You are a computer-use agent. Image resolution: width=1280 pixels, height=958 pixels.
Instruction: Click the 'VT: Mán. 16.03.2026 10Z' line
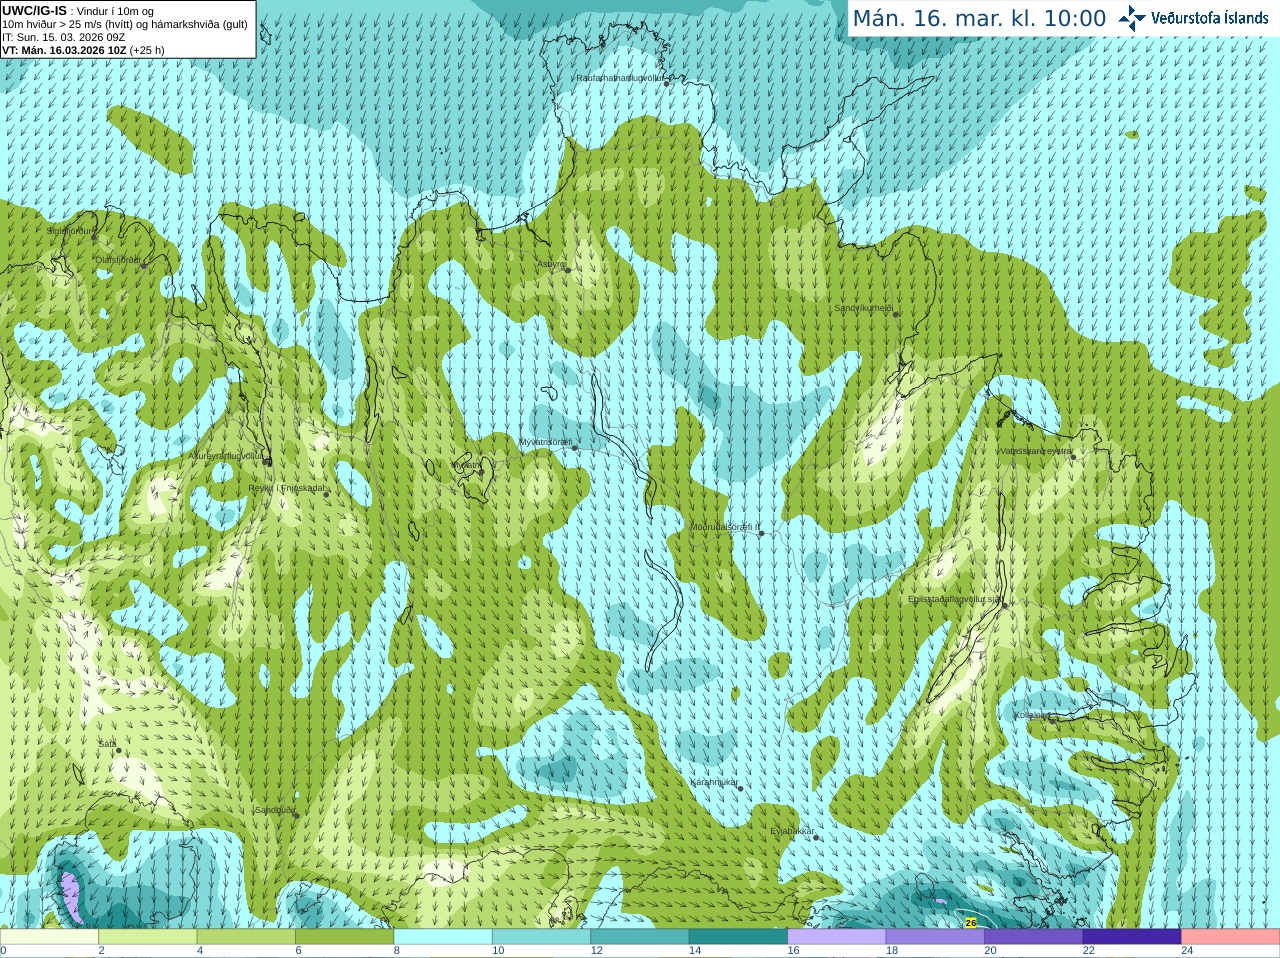(x=64, y=50)
